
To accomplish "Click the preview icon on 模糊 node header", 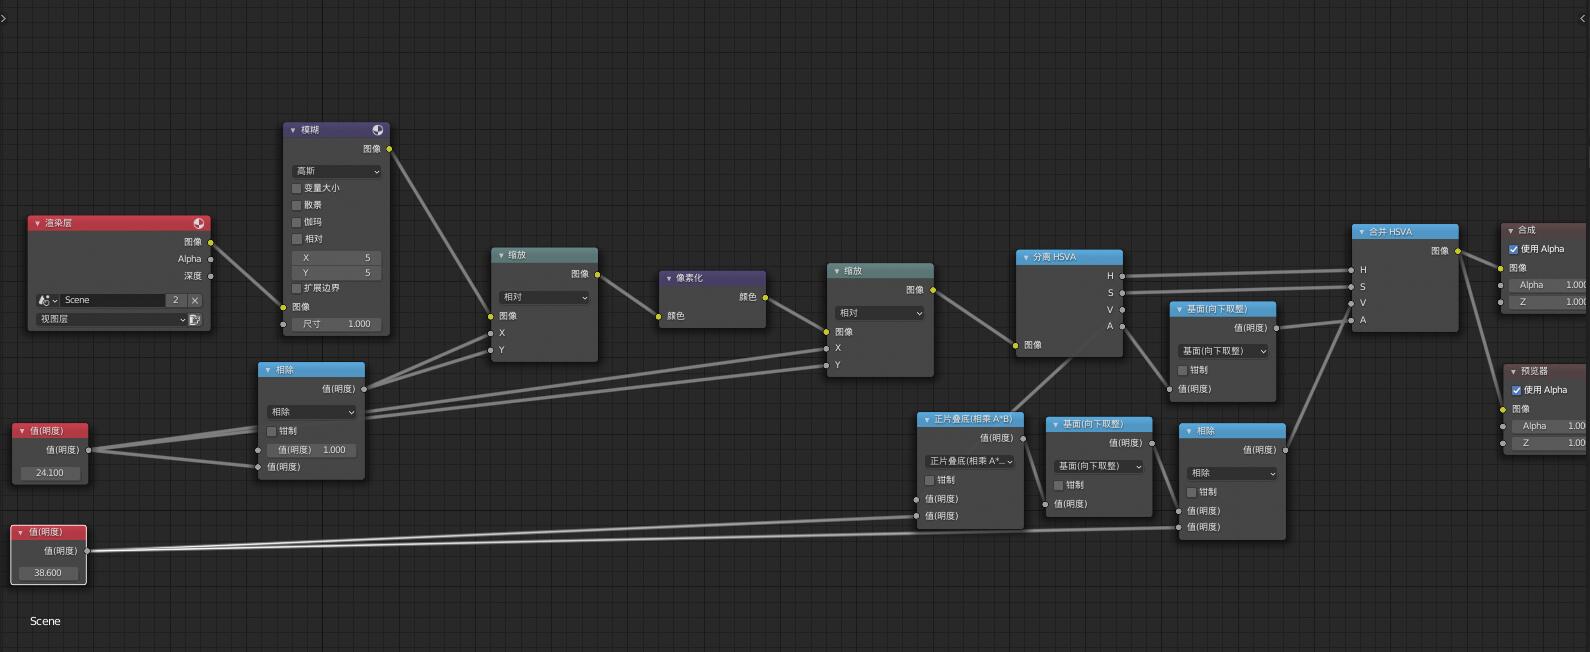I will click(x=378, y=130).
